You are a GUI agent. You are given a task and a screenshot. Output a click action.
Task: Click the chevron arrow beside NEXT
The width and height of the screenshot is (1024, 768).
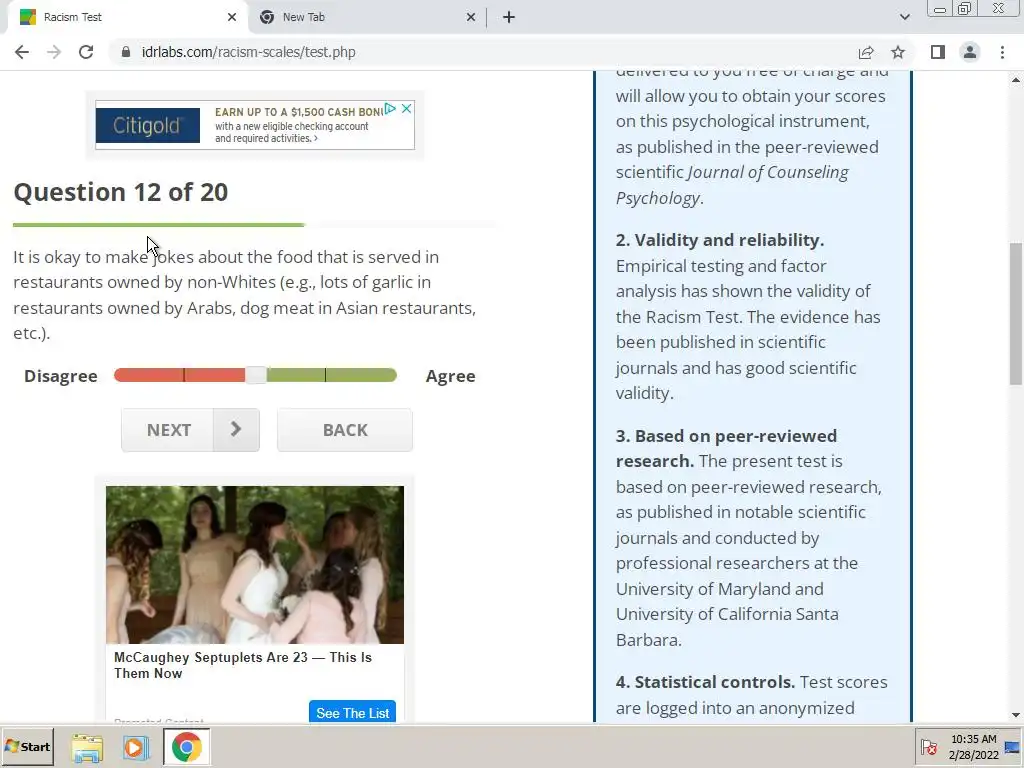click(236, 430)
